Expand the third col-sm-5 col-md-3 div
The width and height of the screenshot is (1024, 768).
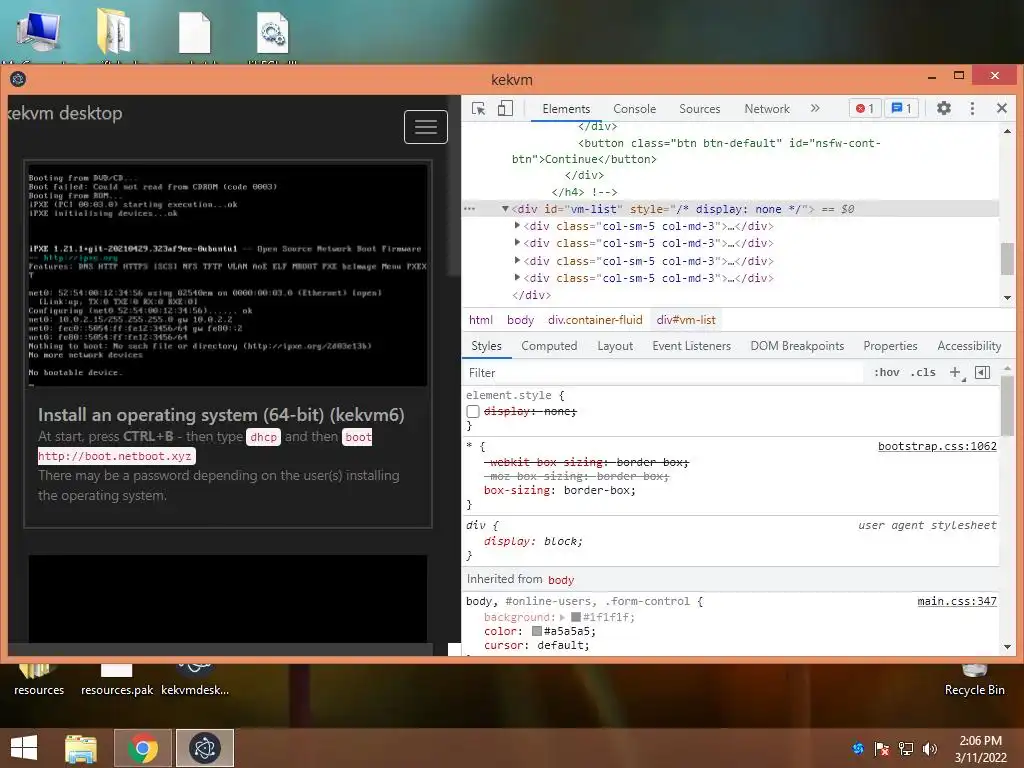(x=517, y=260)
